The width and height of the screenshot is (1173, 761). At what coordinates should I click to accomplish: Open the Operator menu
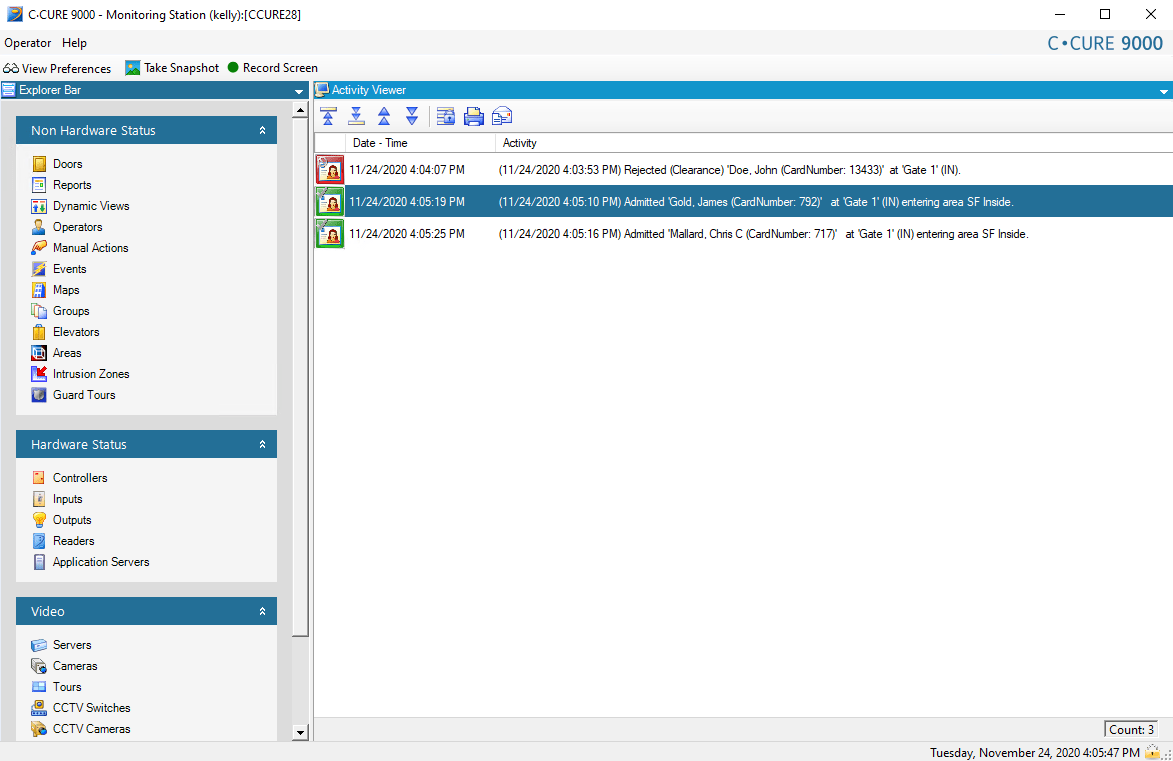point(28,43)
